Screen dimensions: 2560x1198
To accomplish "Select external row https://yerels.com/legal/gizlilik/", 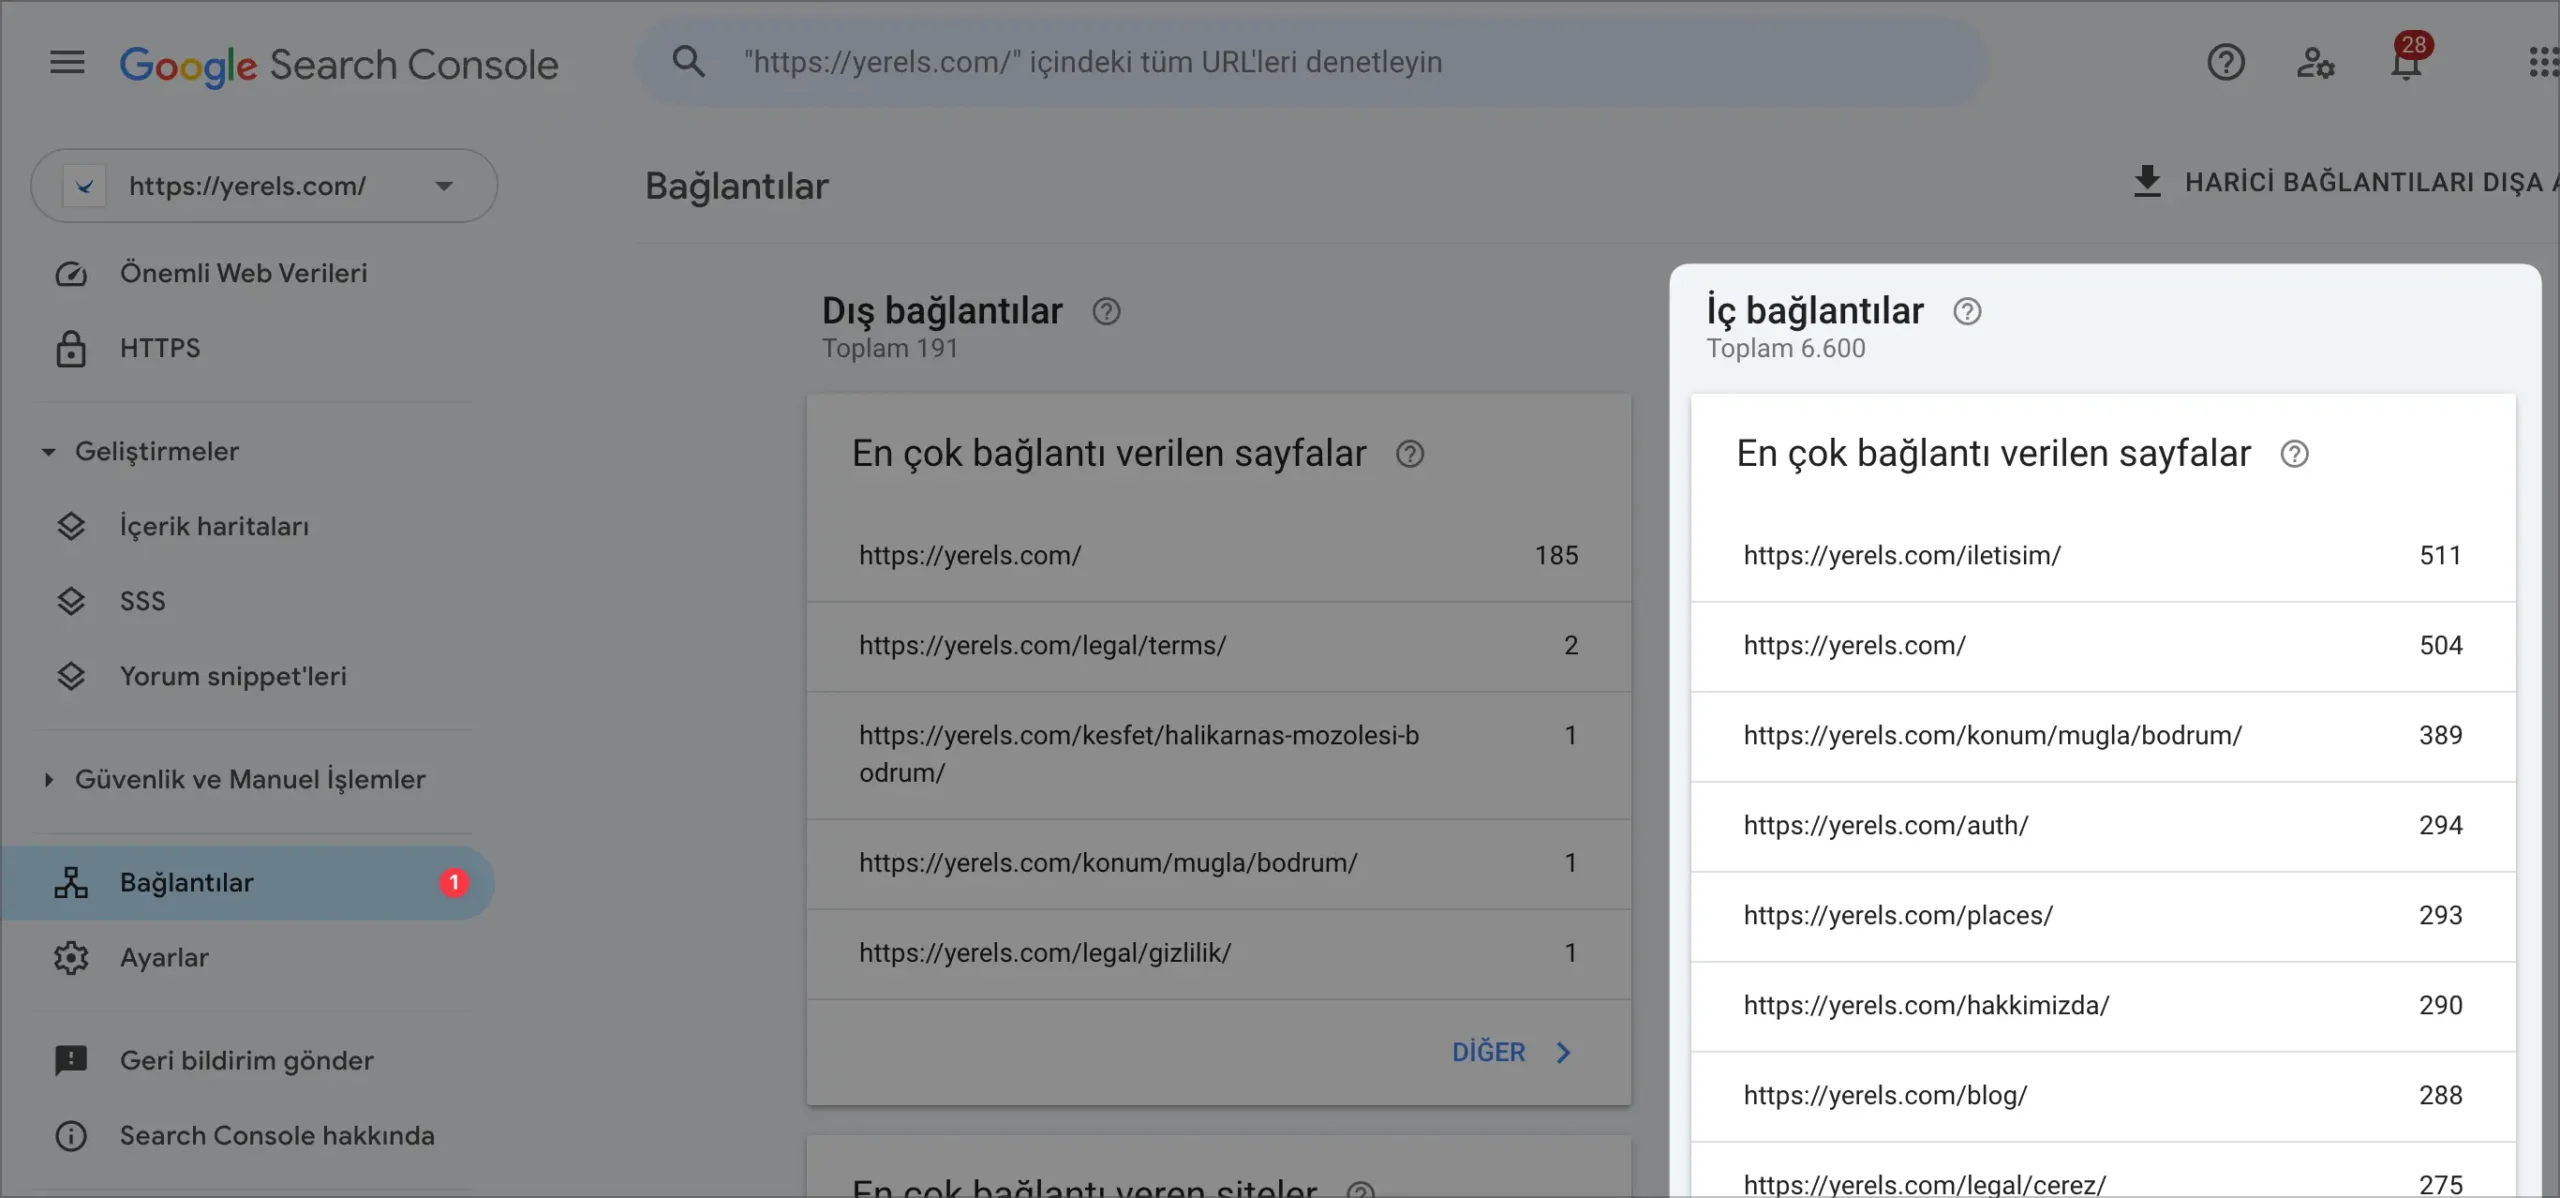I will (1219, 953).
